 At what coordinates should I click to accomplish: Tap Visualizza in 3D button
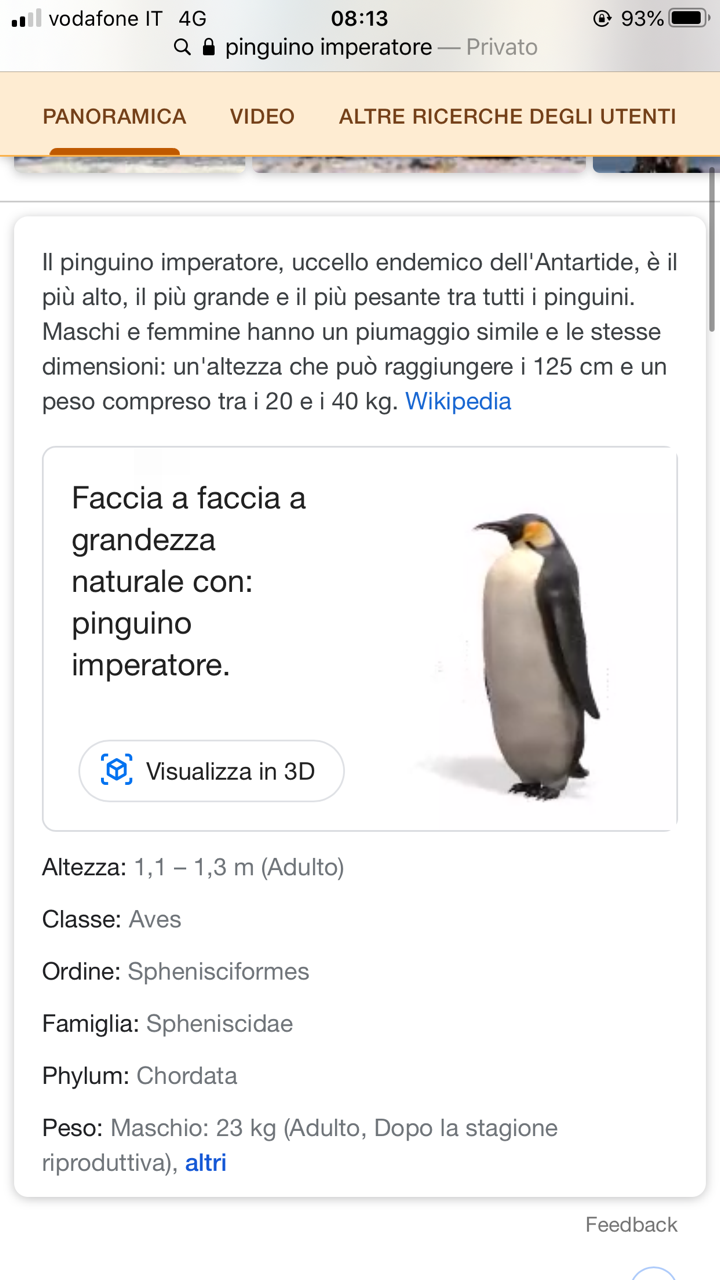pos(211,770)
